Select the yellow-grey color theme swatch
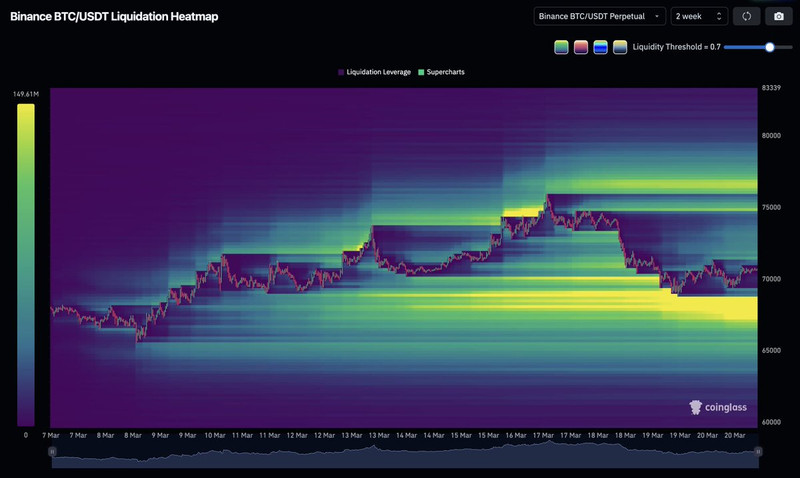The width and height of the screenshot is (800, 478). [620, 47]
